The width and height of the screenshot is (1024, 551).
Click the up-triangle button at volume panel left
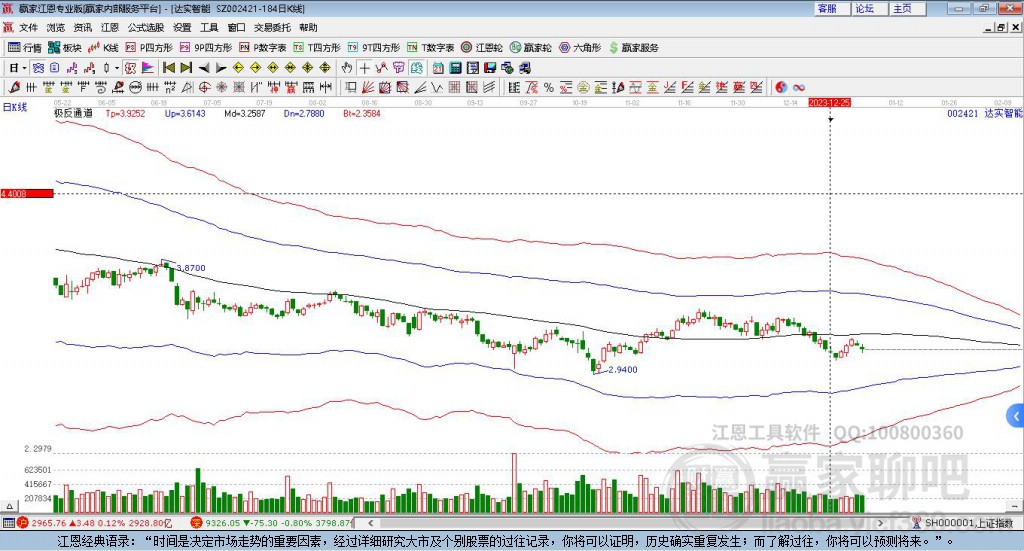[9, 506]
